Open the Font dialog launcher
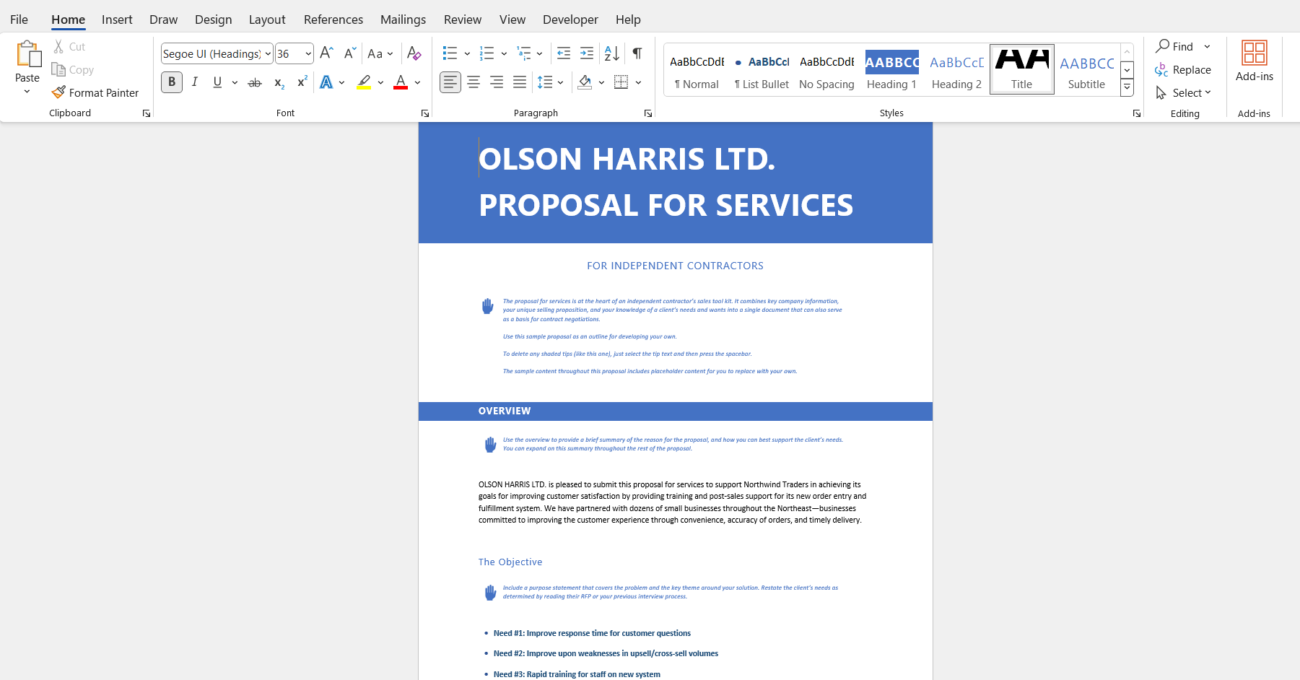Viewport: 1300px width, 680px height. tap(425, 114)
